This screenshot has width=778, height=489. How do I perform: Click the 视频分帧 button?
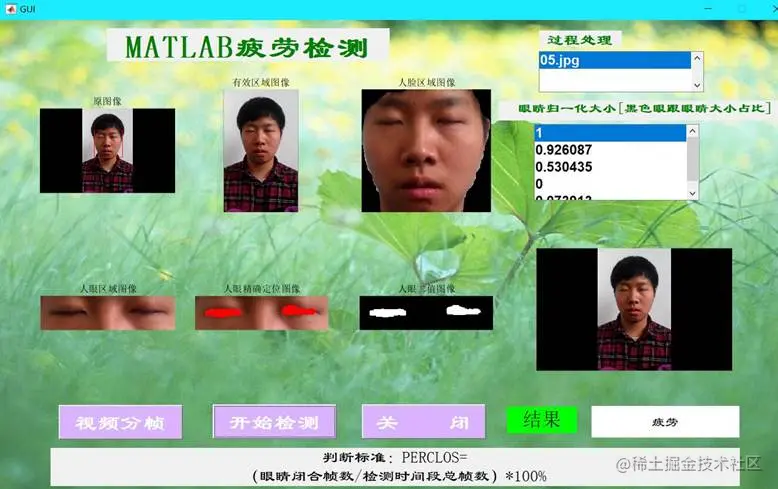pos(121,422)
